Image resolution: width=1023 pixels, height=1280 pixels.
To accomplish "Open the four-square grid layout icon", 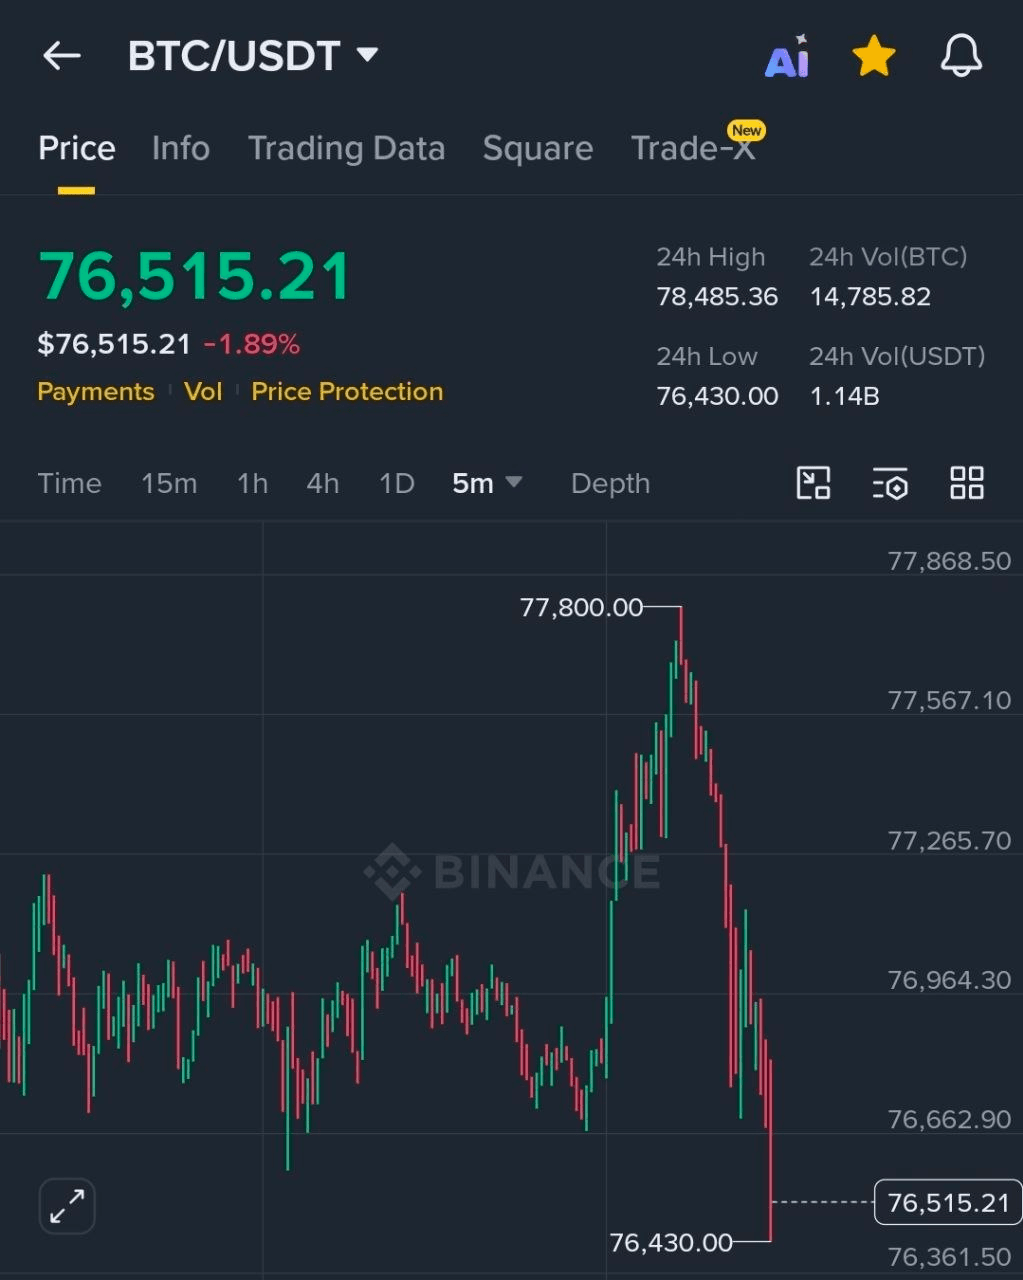I will pyautogui.click(x=967, y=483).
